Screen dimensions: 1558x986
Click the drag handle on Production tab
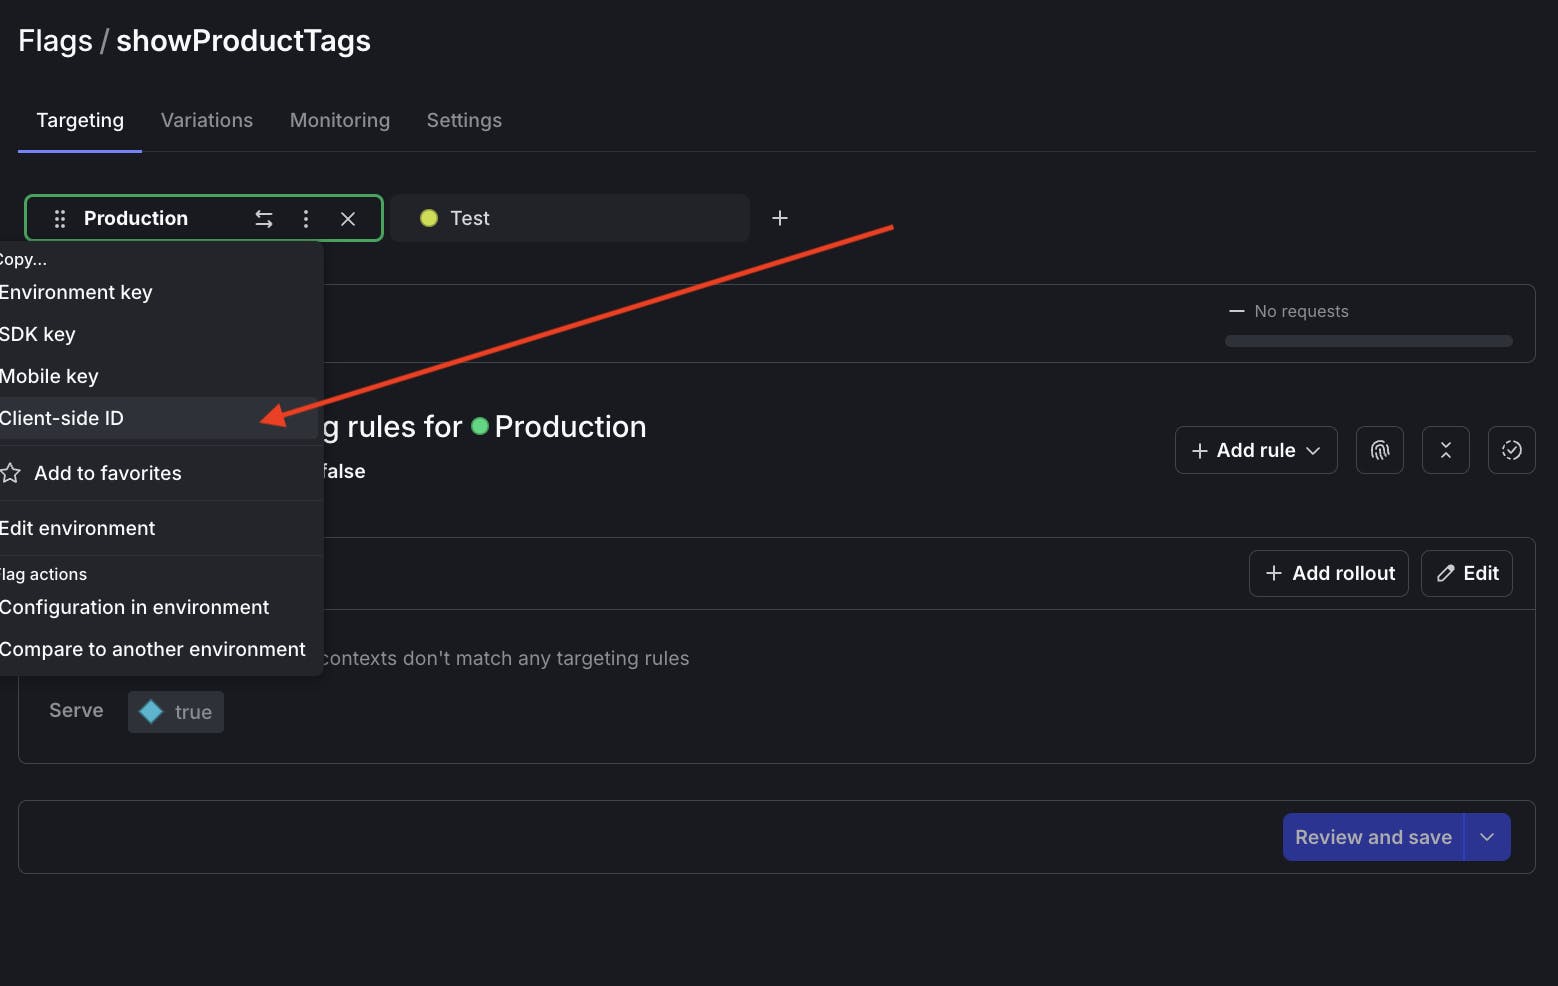(x=60, y=218)
